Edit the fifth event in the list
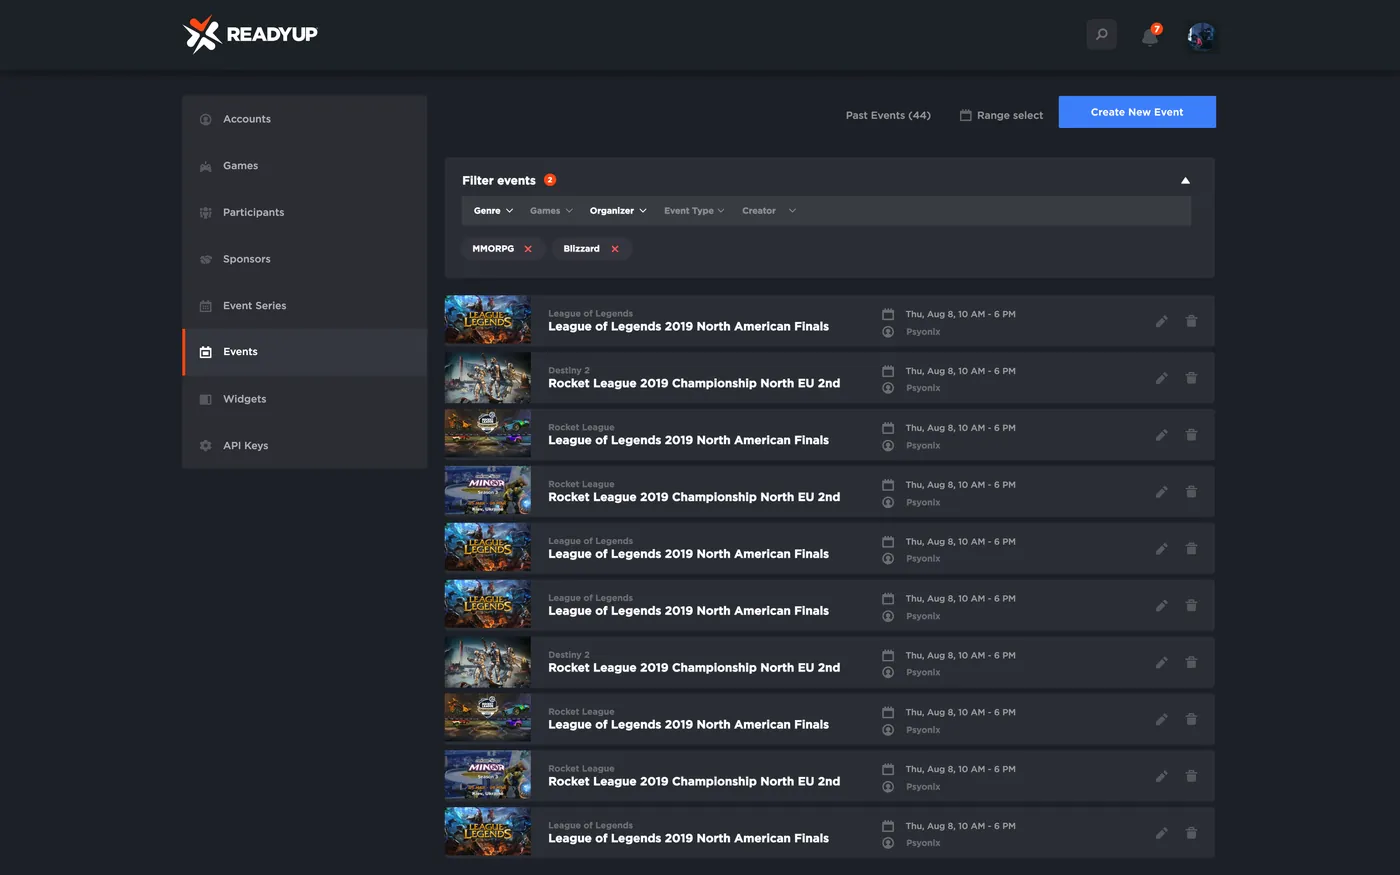 point(1161,549)
